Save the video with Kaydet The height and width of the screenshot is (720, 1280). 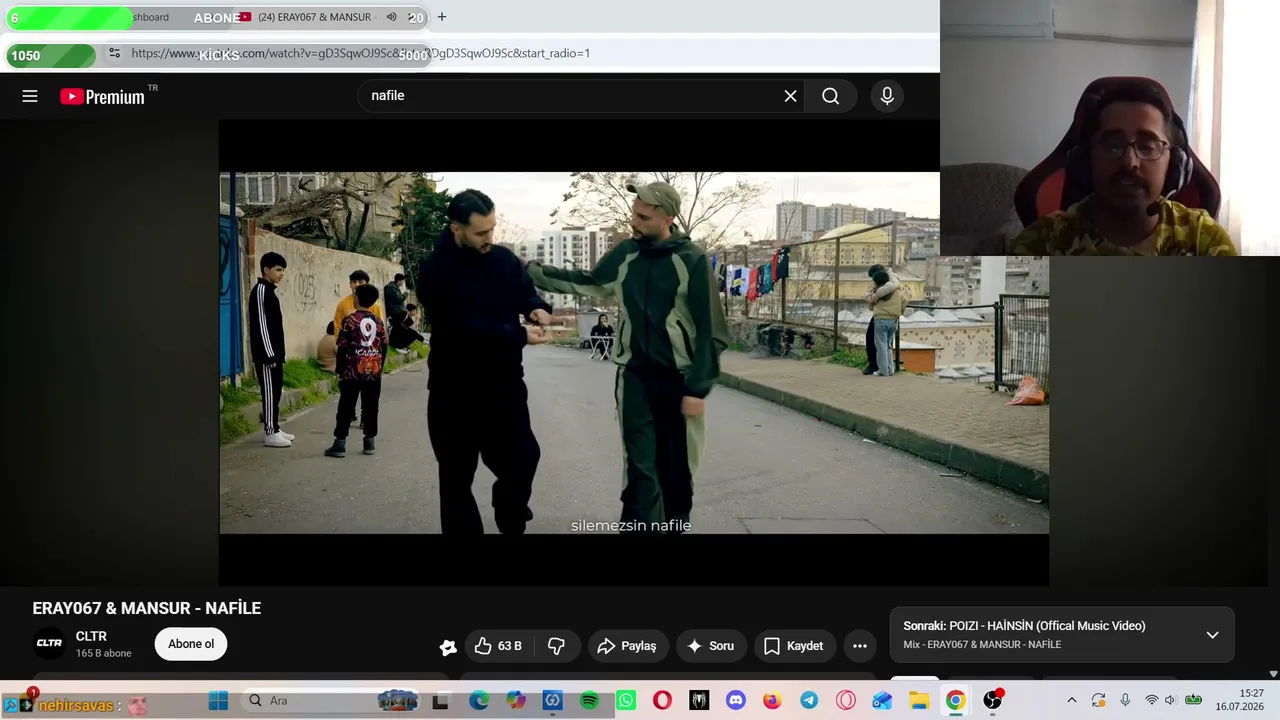point(794,646)
